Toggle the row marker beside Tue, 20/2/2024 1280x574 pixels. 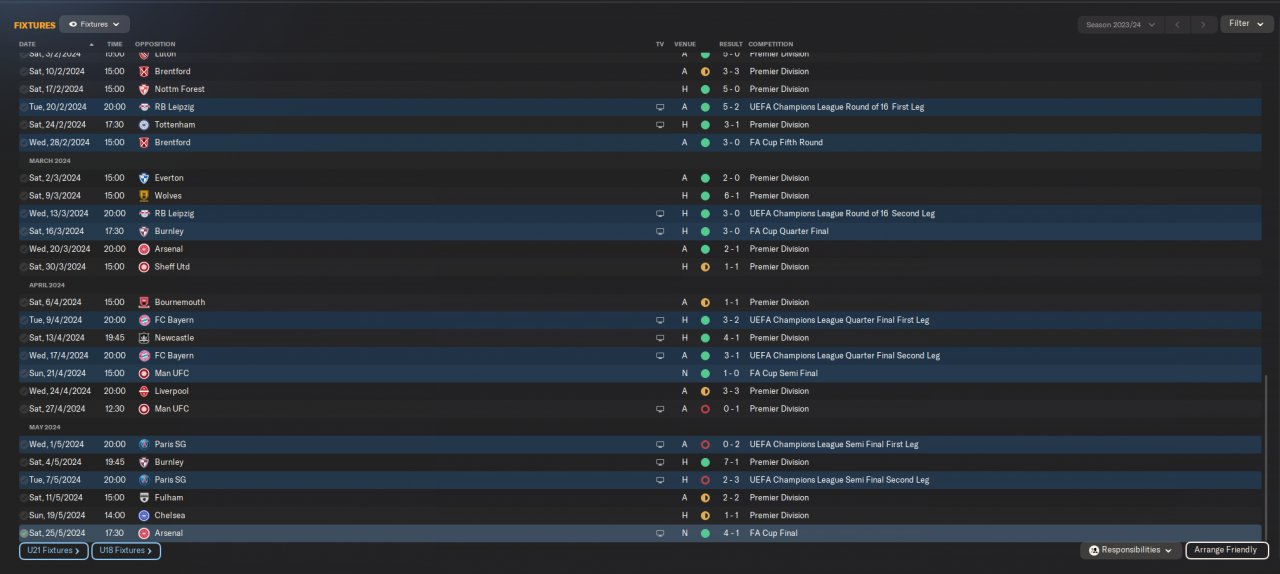point(24,107)
